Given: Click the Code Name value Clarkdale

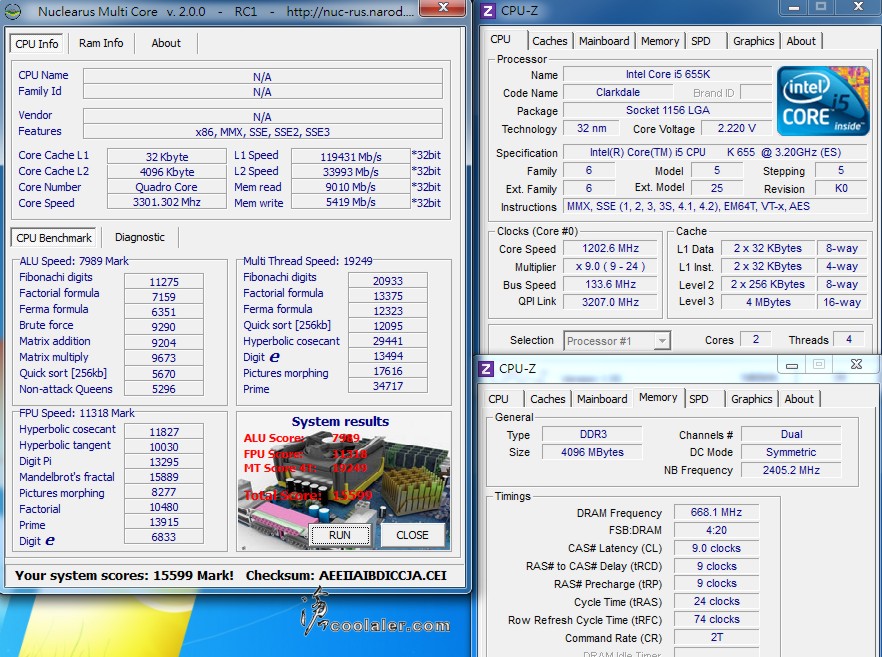Looking at the screenshot, I should coord(618,92).
